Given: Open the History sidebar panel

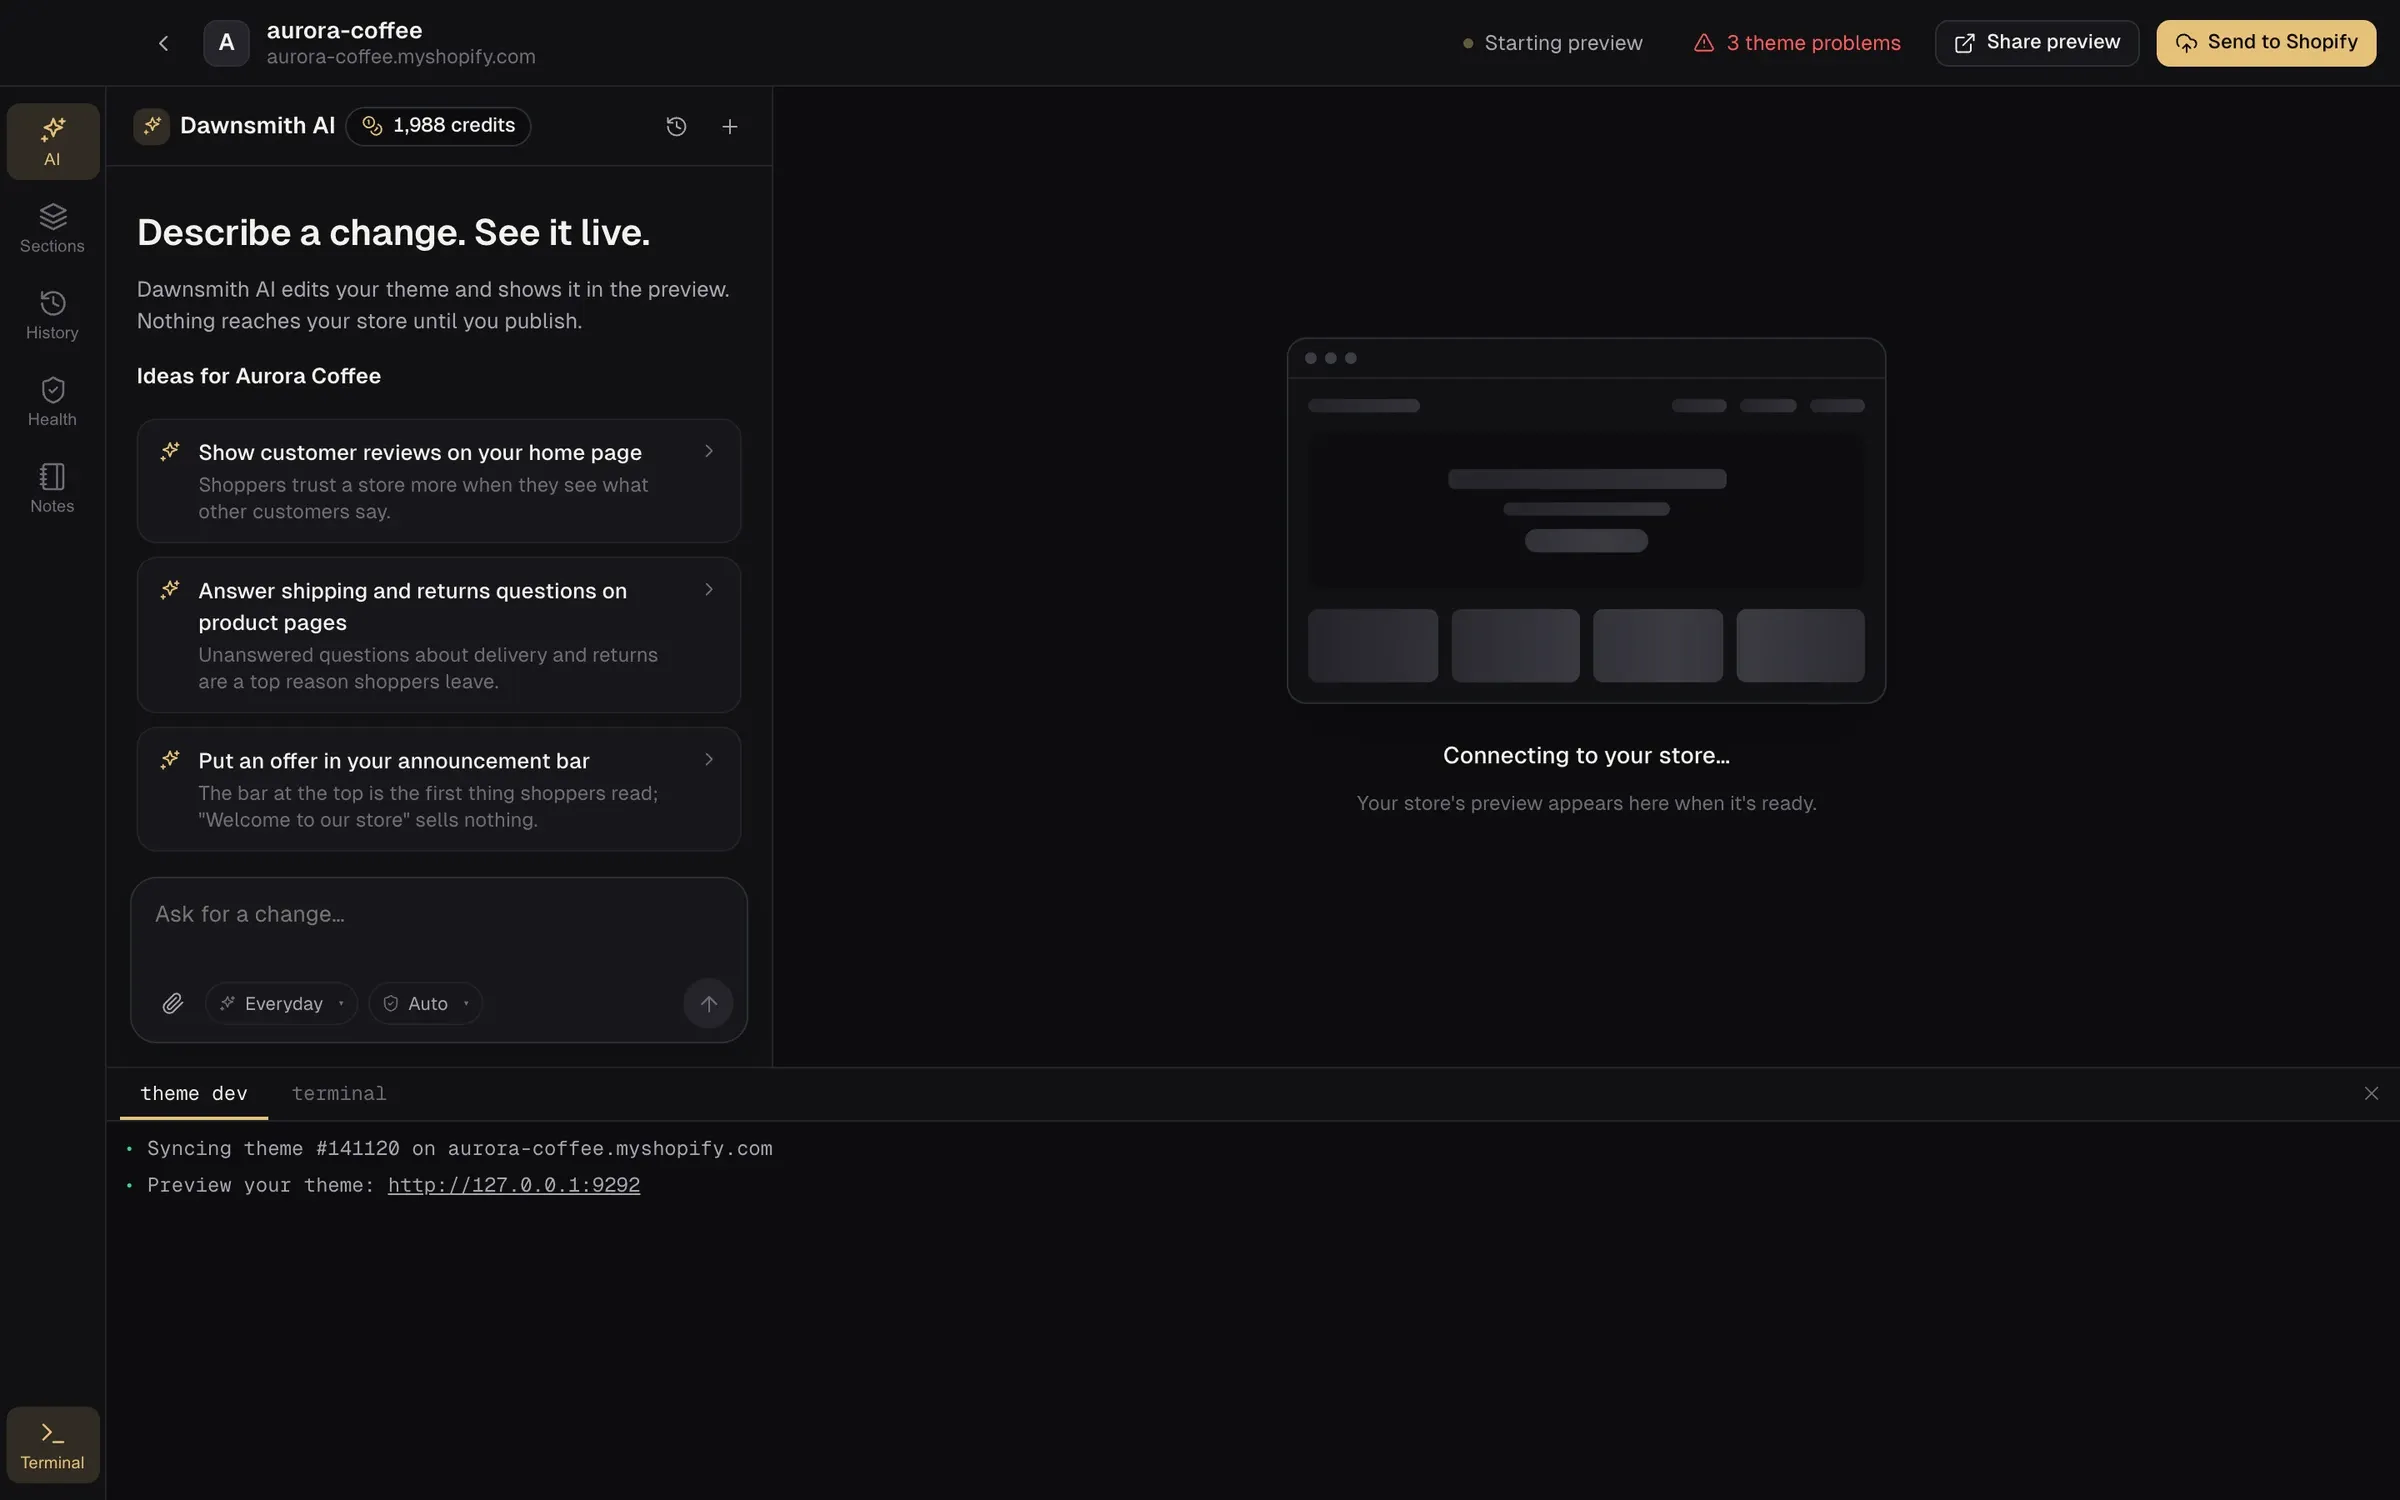Looking at the screenshot, I should [x=53, y=315].
